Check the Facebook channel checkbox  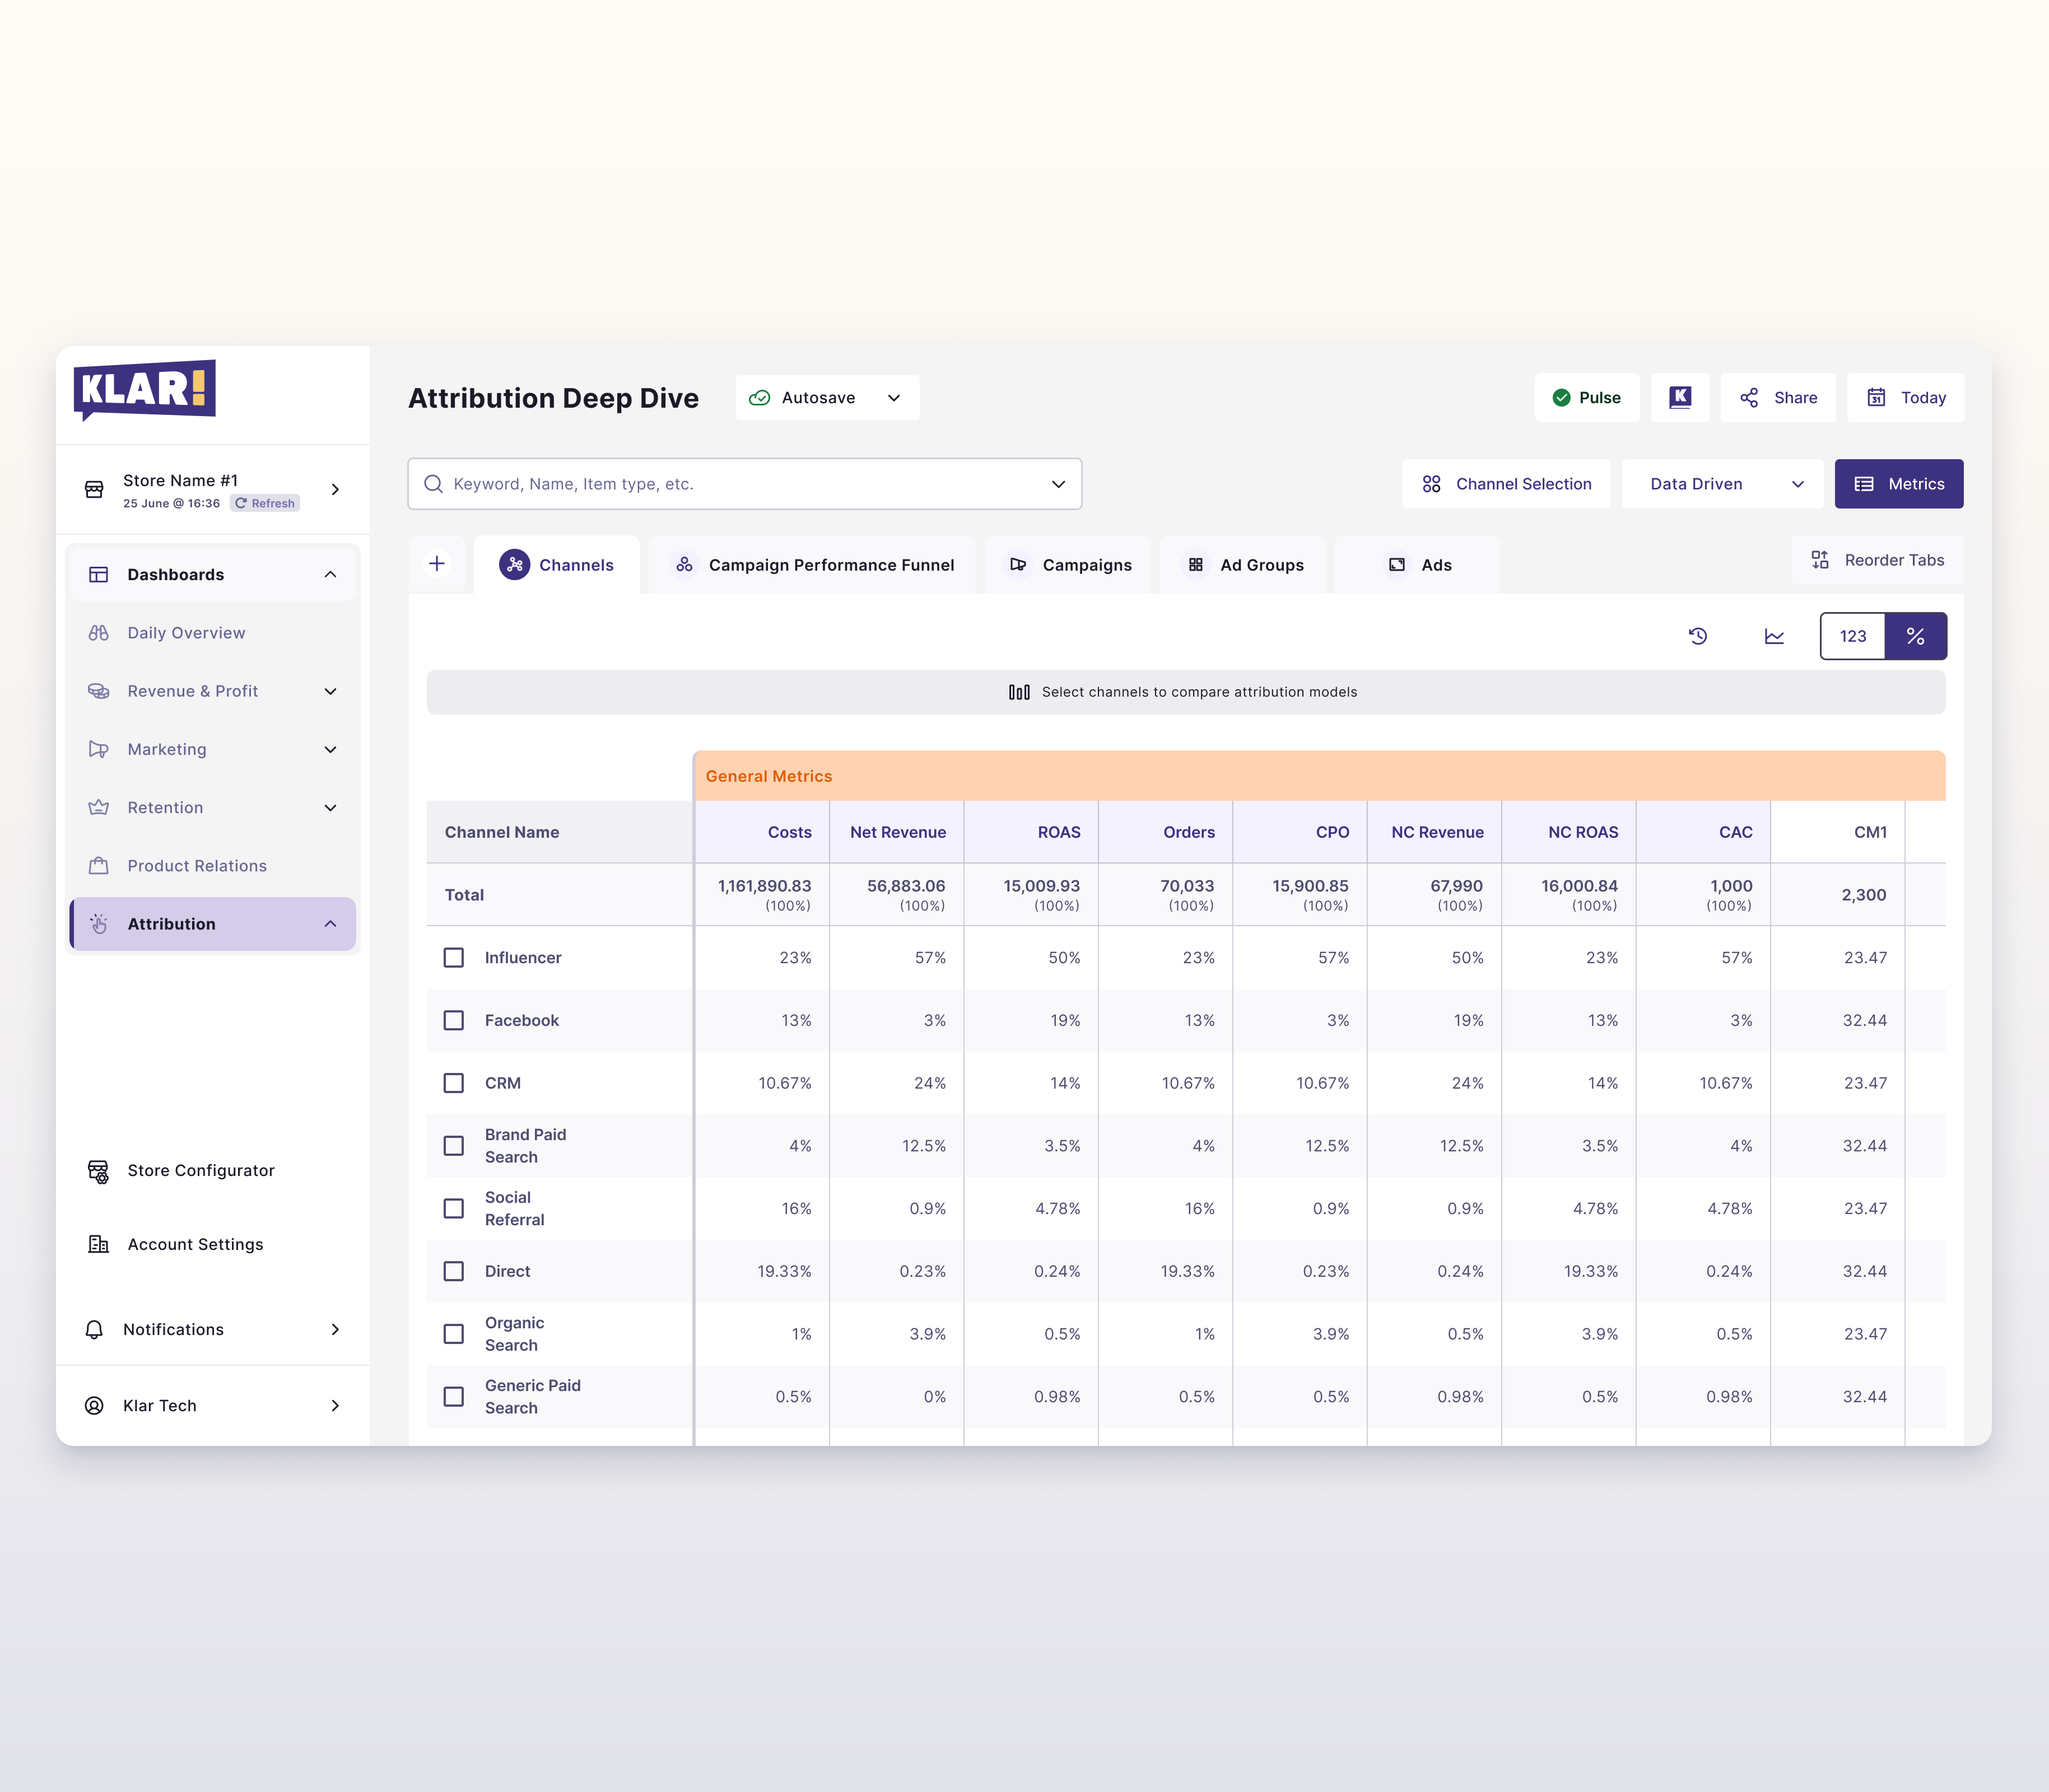click(454, 1020)
